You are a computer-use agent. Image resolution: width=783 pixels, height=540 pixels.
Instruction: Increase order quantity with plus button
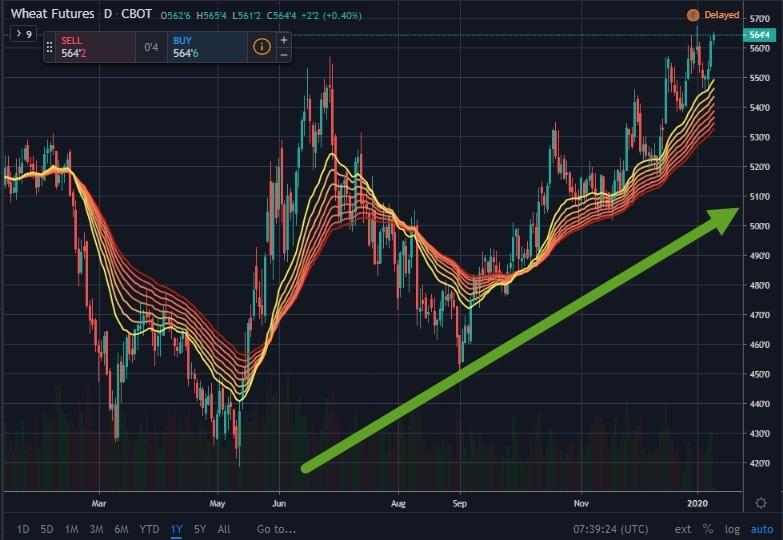(284, 40)
